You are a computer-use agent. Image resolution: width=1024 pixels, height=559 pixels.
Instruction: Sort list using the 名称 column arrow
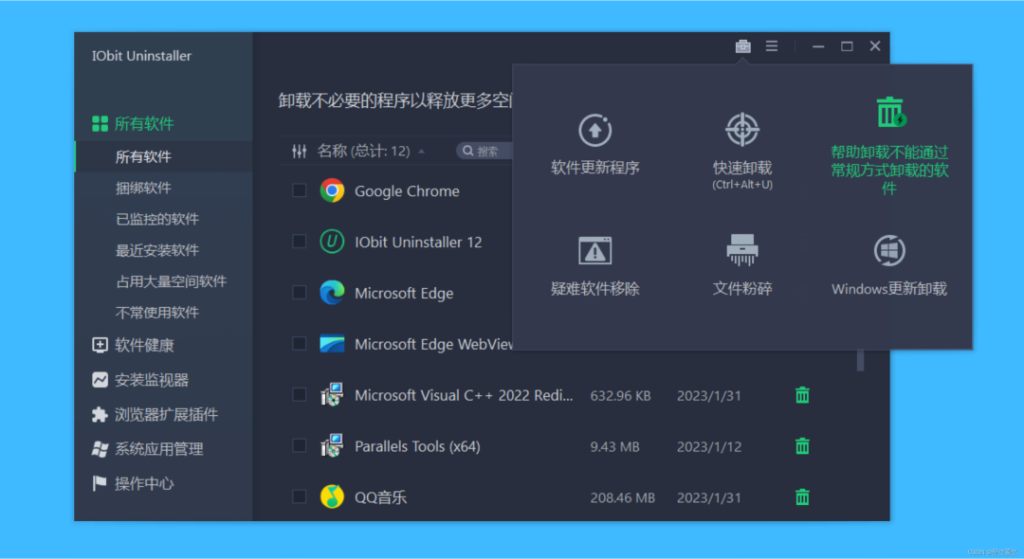pyautogui.click(x=421, y=152)
